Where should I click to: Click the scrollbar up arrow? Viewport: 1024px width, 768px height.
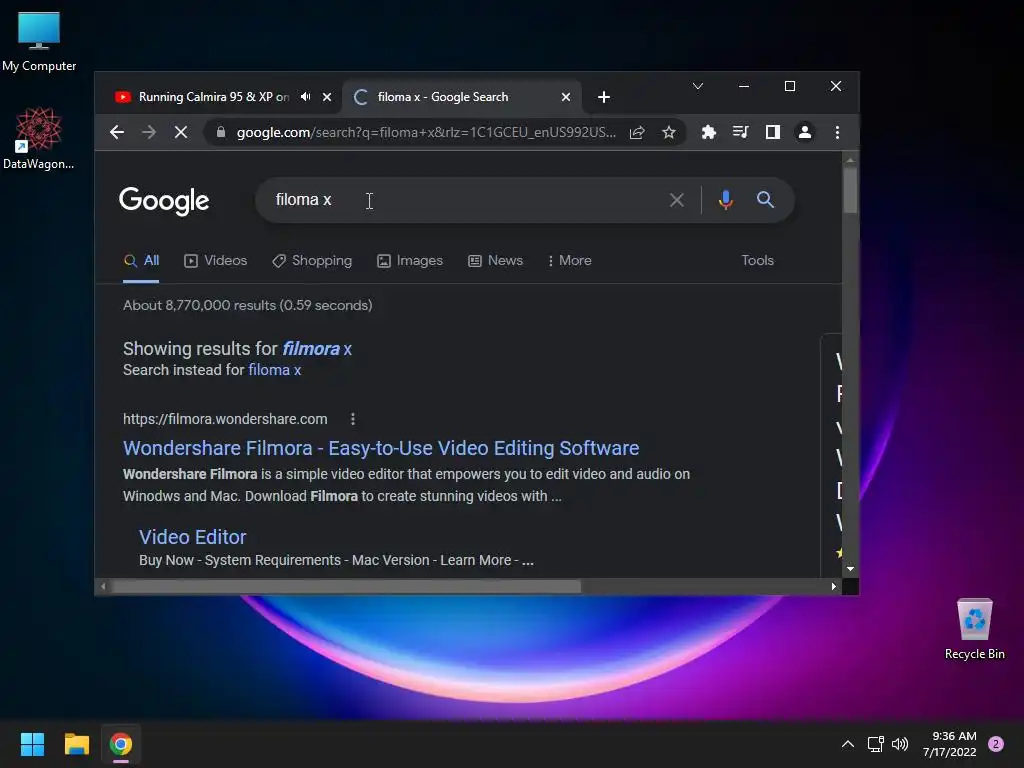(850, 160)
